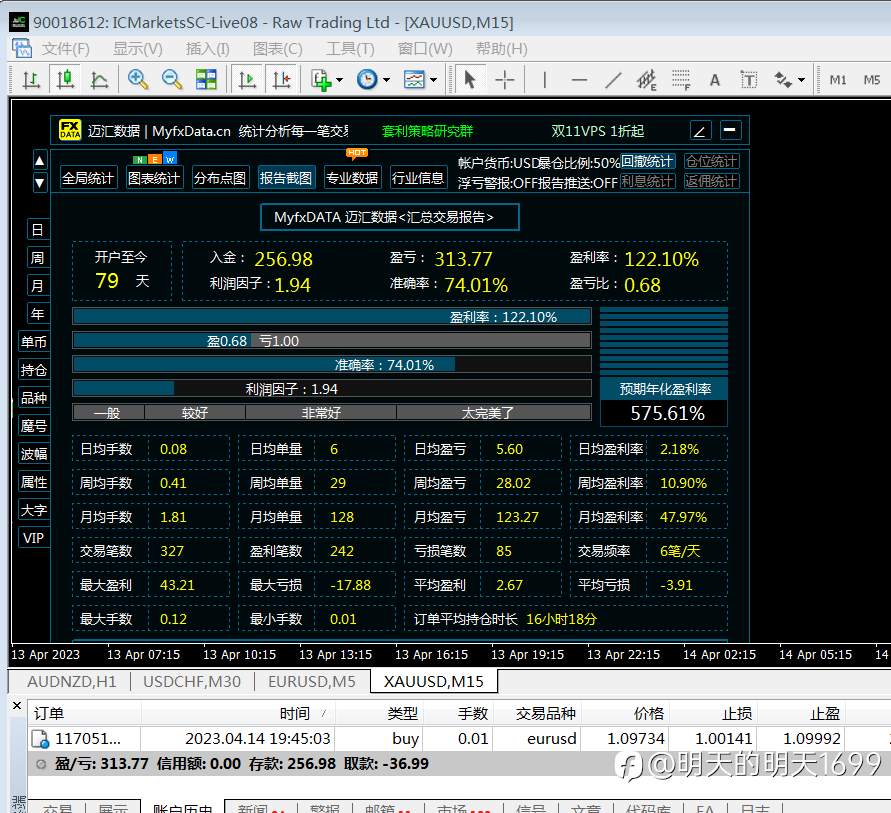Screen dimensions: 891x813
Task: Open the 分布点图 section
Action: pos(219,178)
